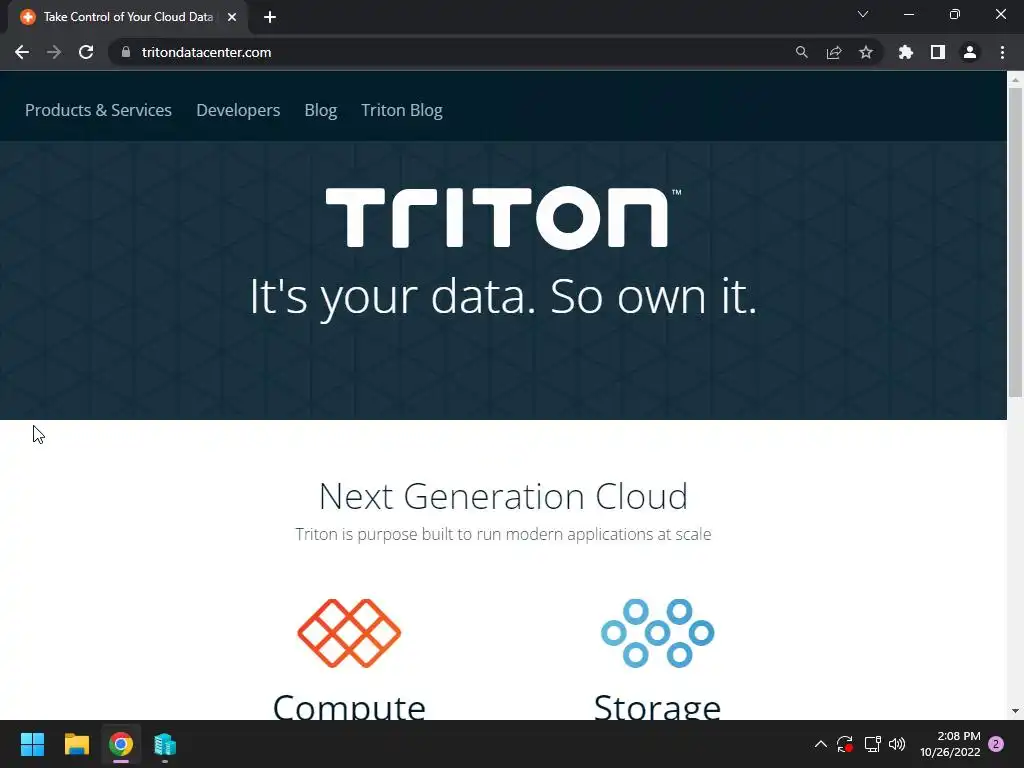Toggle the browser side panel
This screenshot has height=768, width=1024.
937,52
